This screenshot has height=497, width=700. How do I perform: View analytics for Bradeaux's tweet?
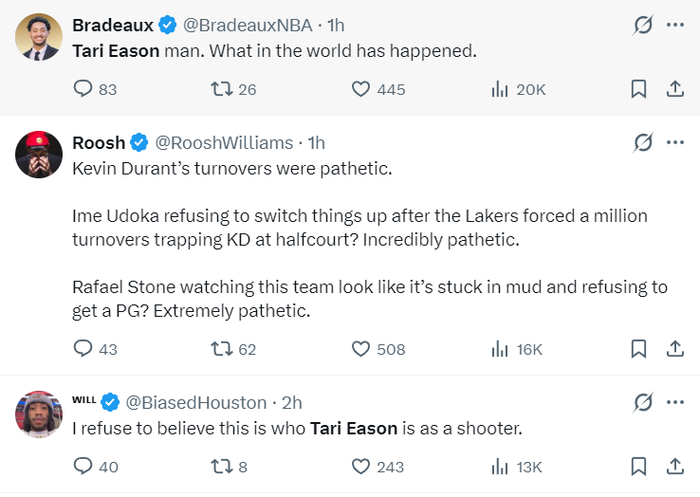(500, 89)
